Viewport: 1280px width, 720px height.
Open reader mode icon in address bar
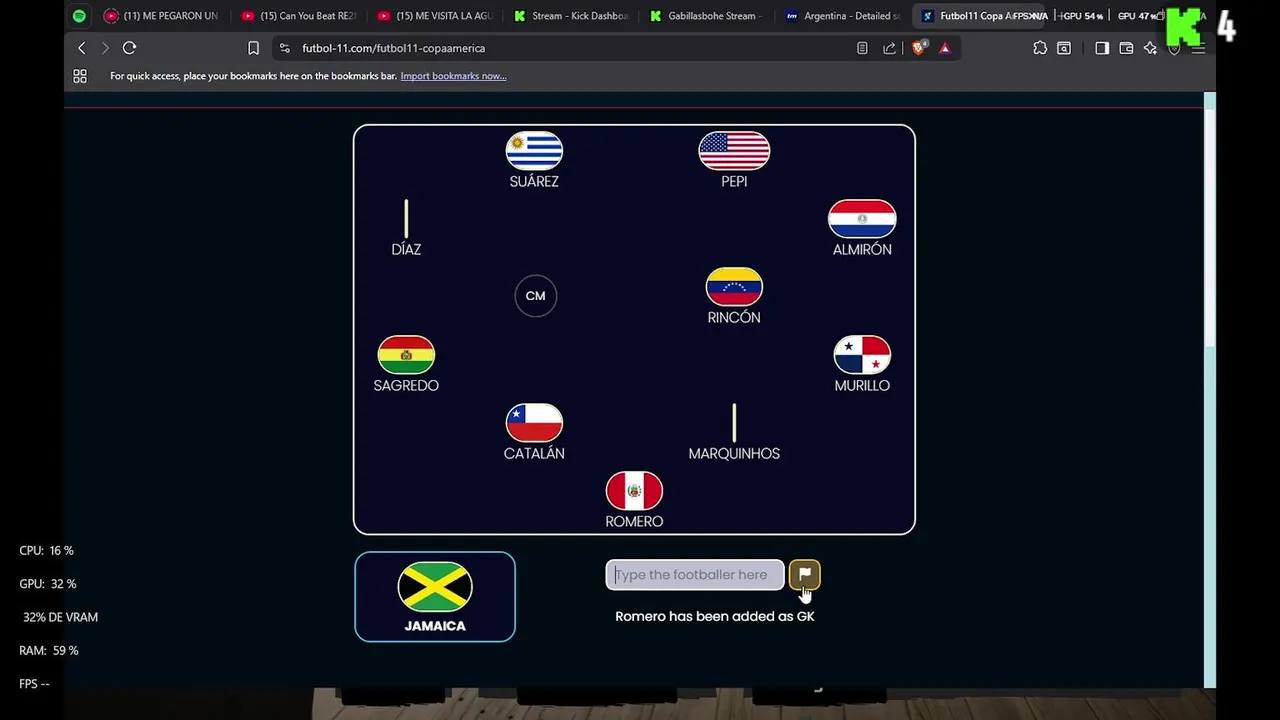pyautogui.click(x=862, y=48)
